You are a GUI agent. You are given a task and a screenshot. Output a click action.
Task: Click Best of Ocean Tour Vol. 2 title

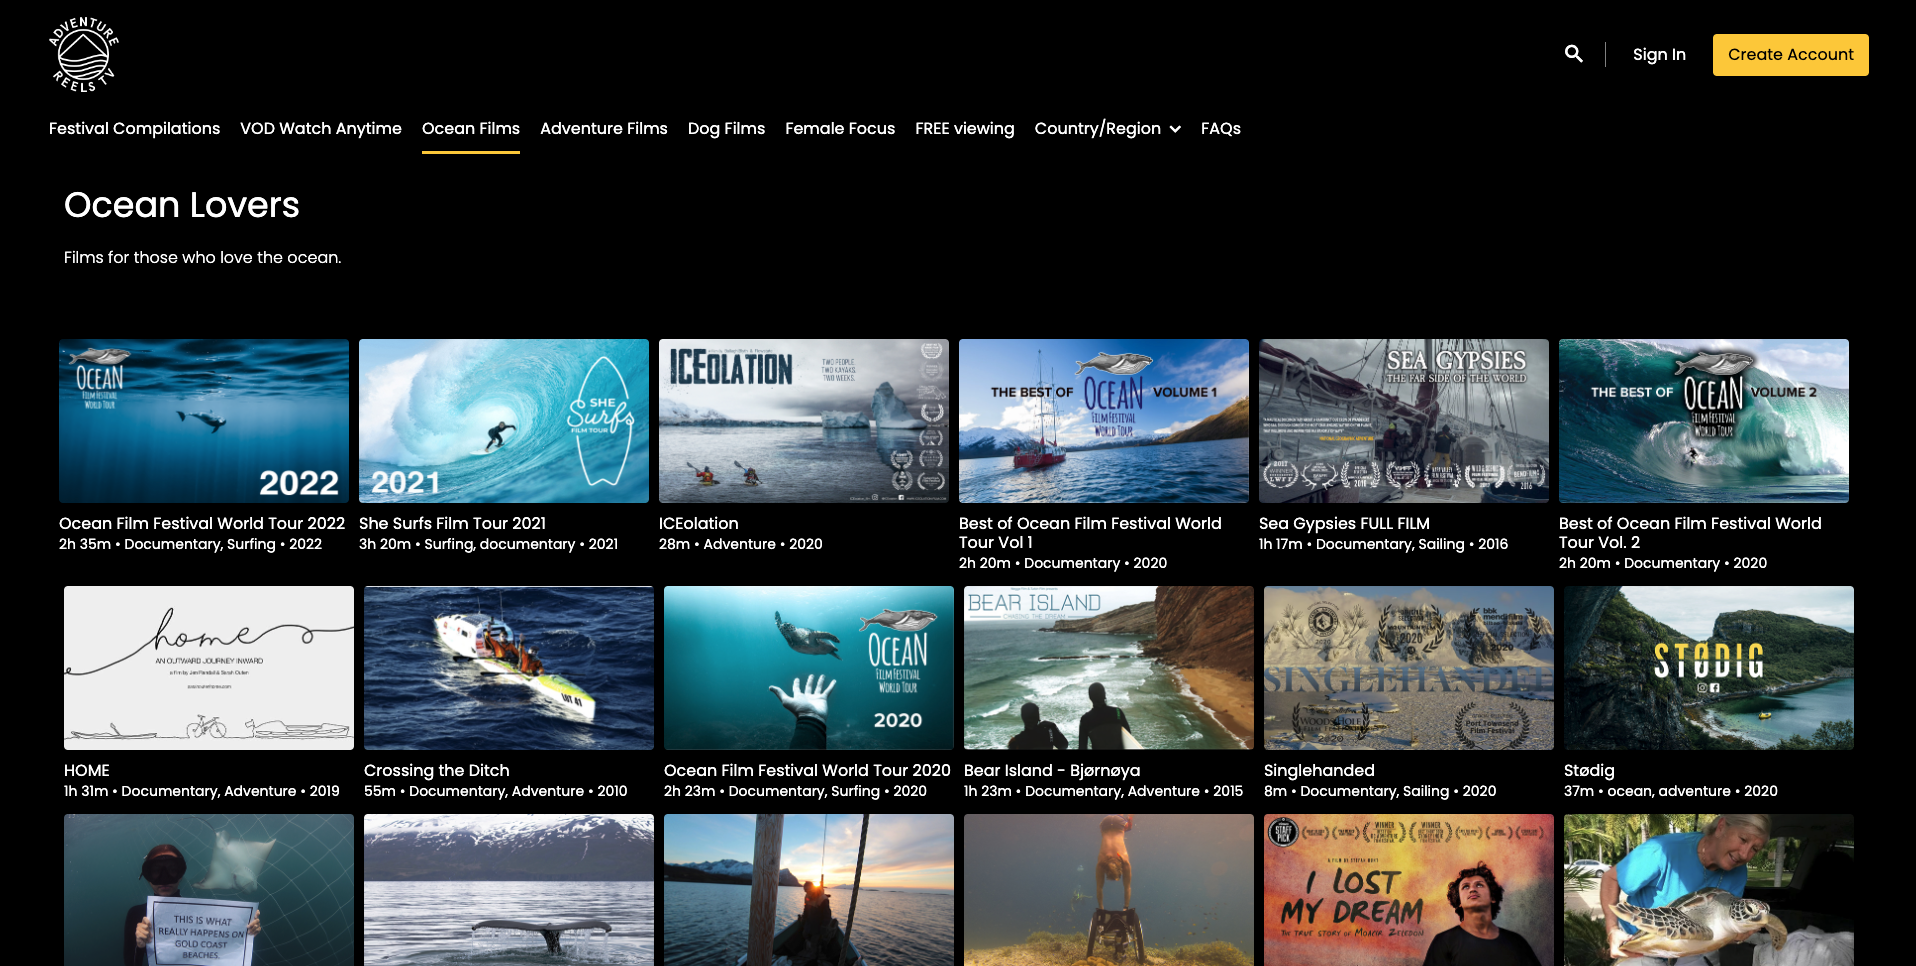[1690, 533]
